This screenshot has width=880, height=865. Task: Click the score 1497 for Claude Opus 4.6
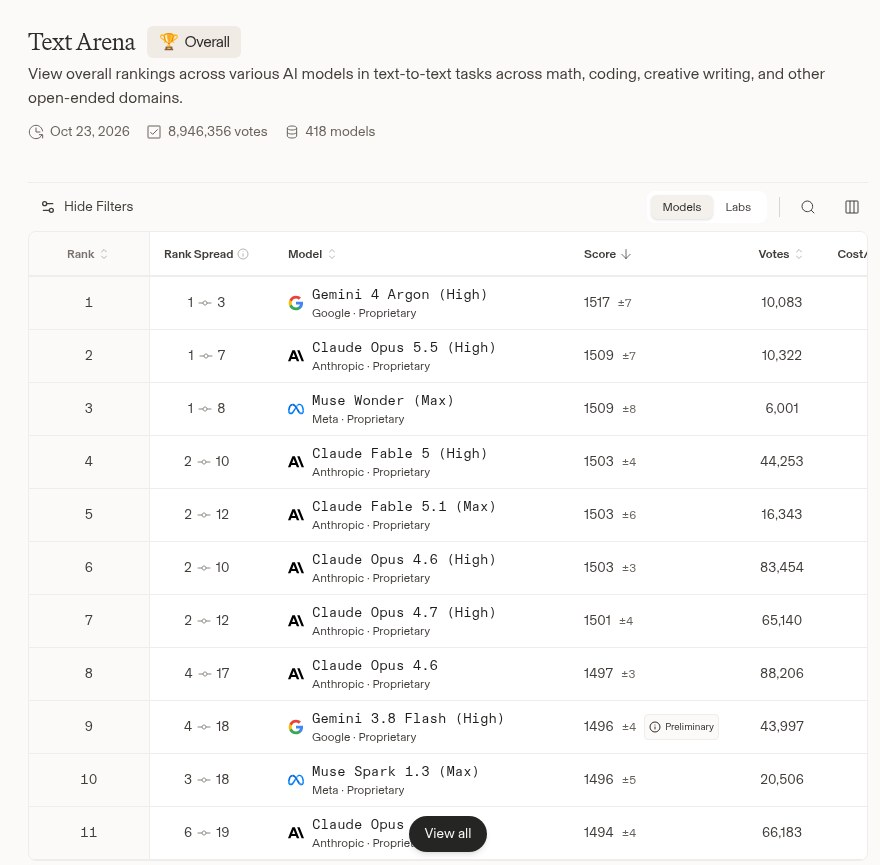click(x=598, y=674)
